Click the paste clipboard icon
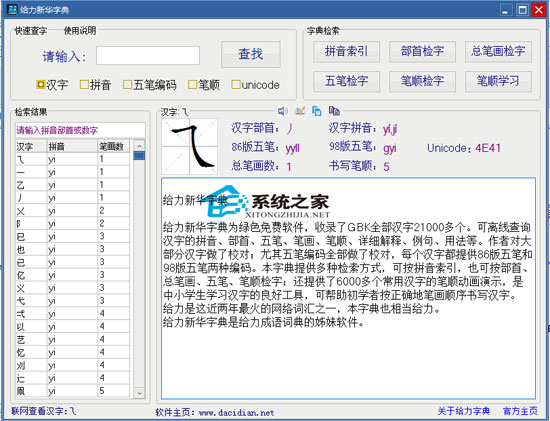Screen dimensions: 550x421 [x=334, y=111]
